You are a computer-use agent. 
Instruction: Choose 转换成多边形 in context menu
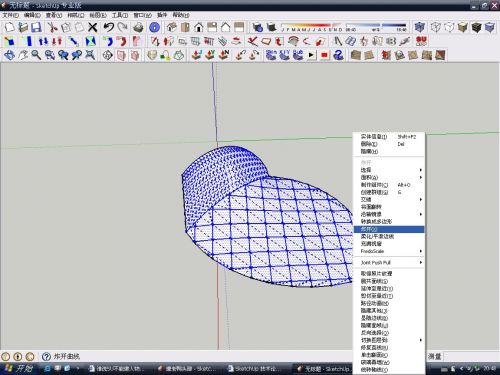pos(389,222)
